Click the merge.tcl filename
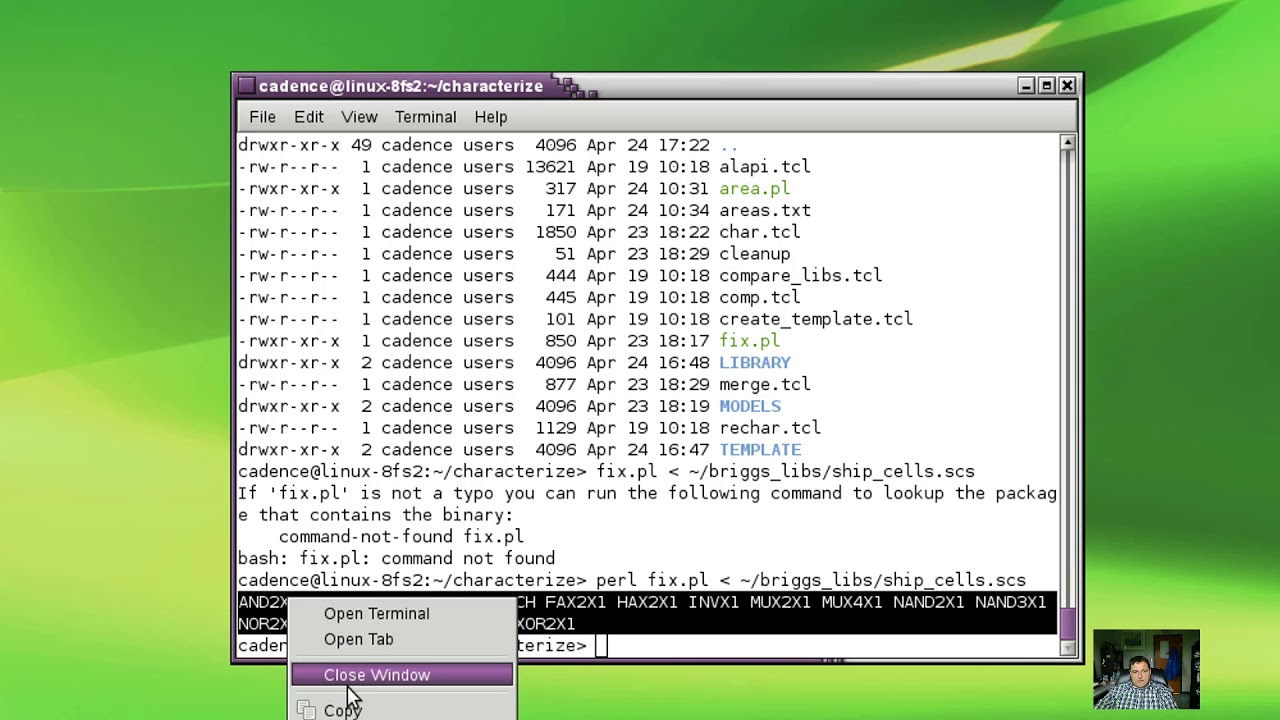 click(x=765, y=385)
